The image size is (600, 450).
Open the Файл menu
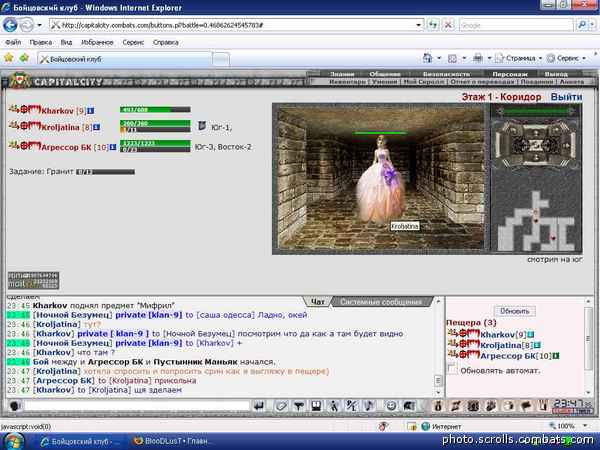(13, 42)
